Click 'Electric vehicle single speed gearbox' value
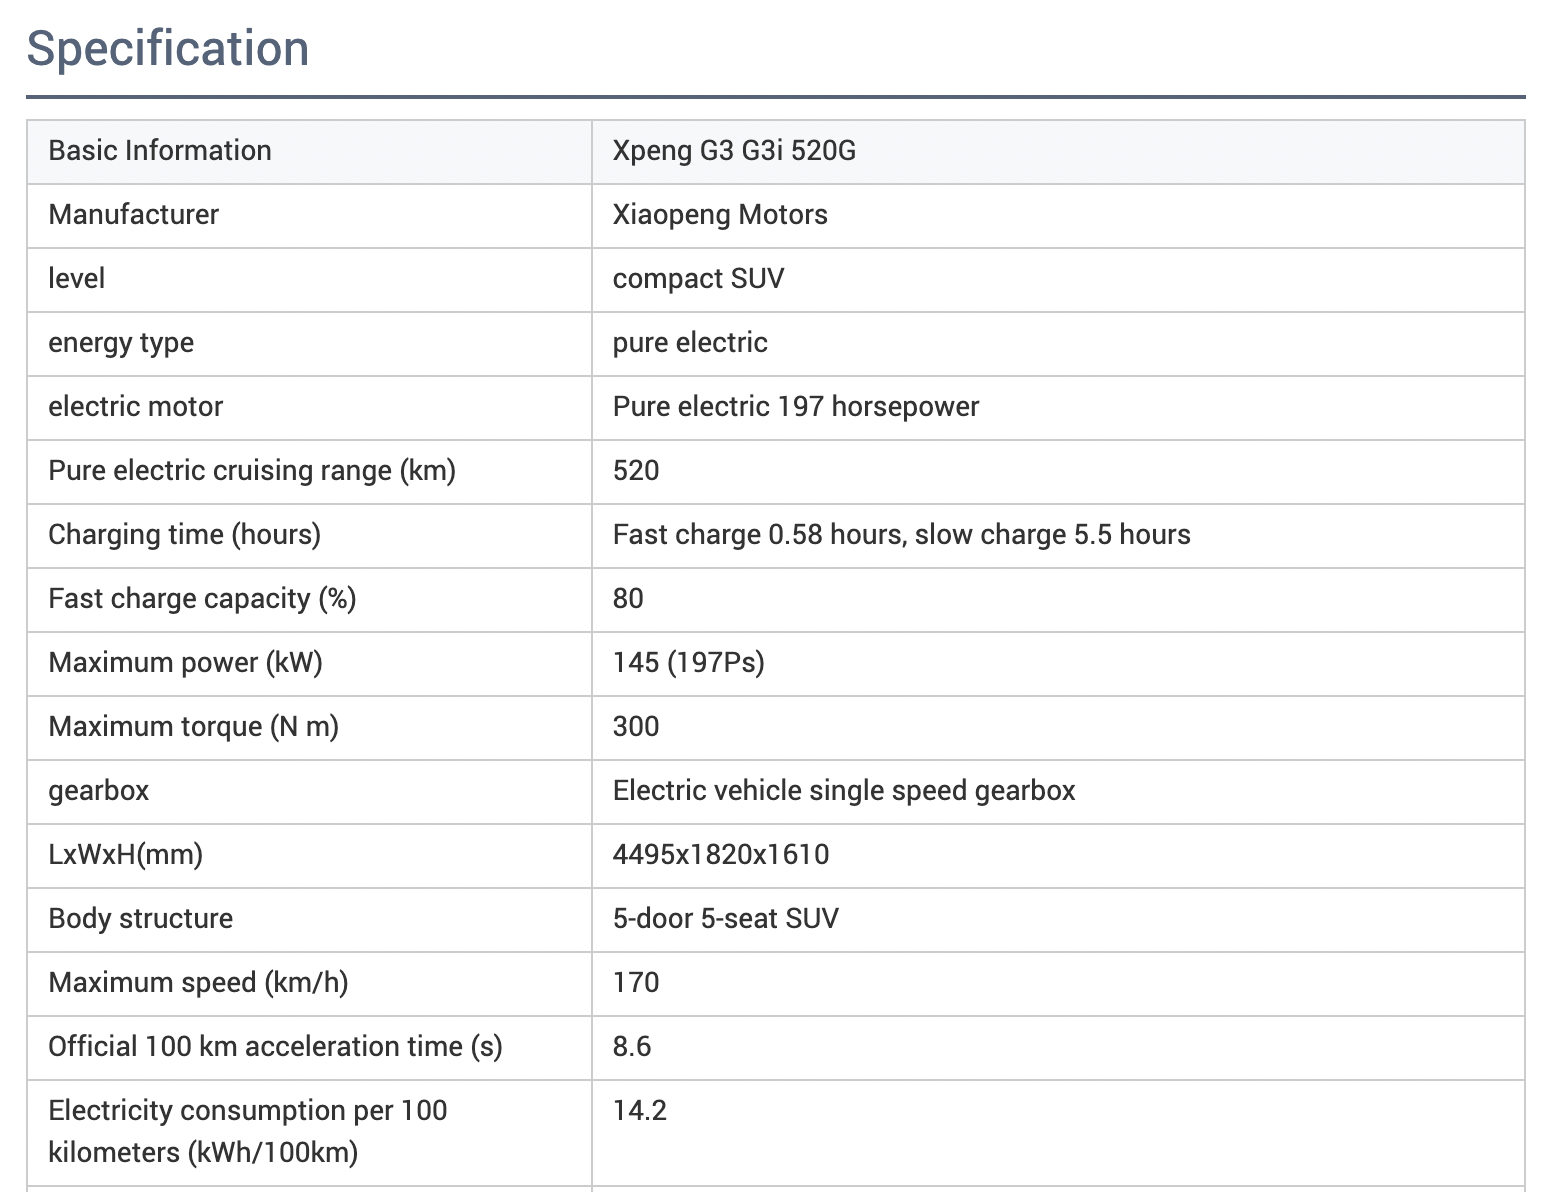This screenshot has width=1558, height=1192. 844,791
